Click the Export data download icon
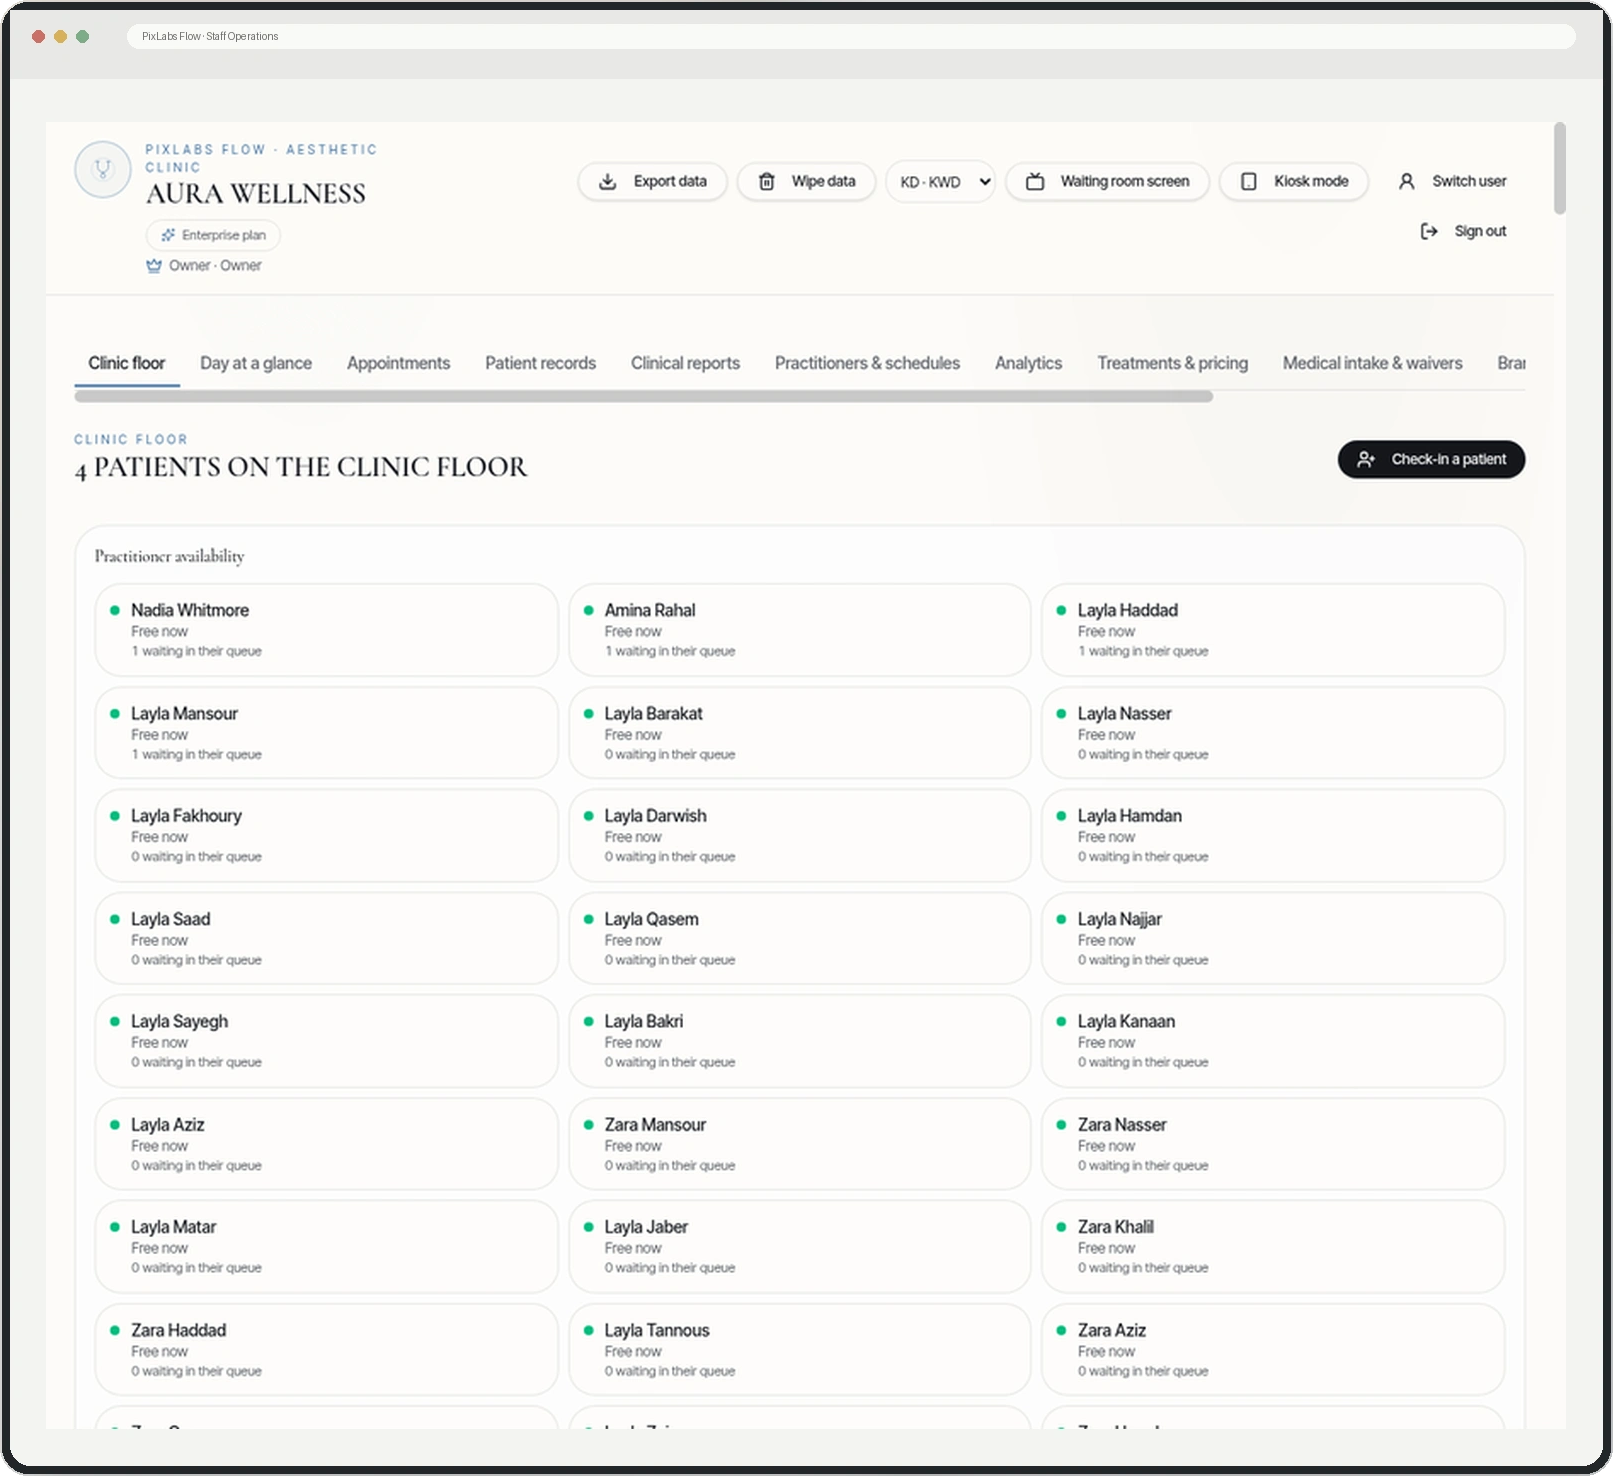The width and height of the screenshot is (1613, 1476). pos(607,182)
